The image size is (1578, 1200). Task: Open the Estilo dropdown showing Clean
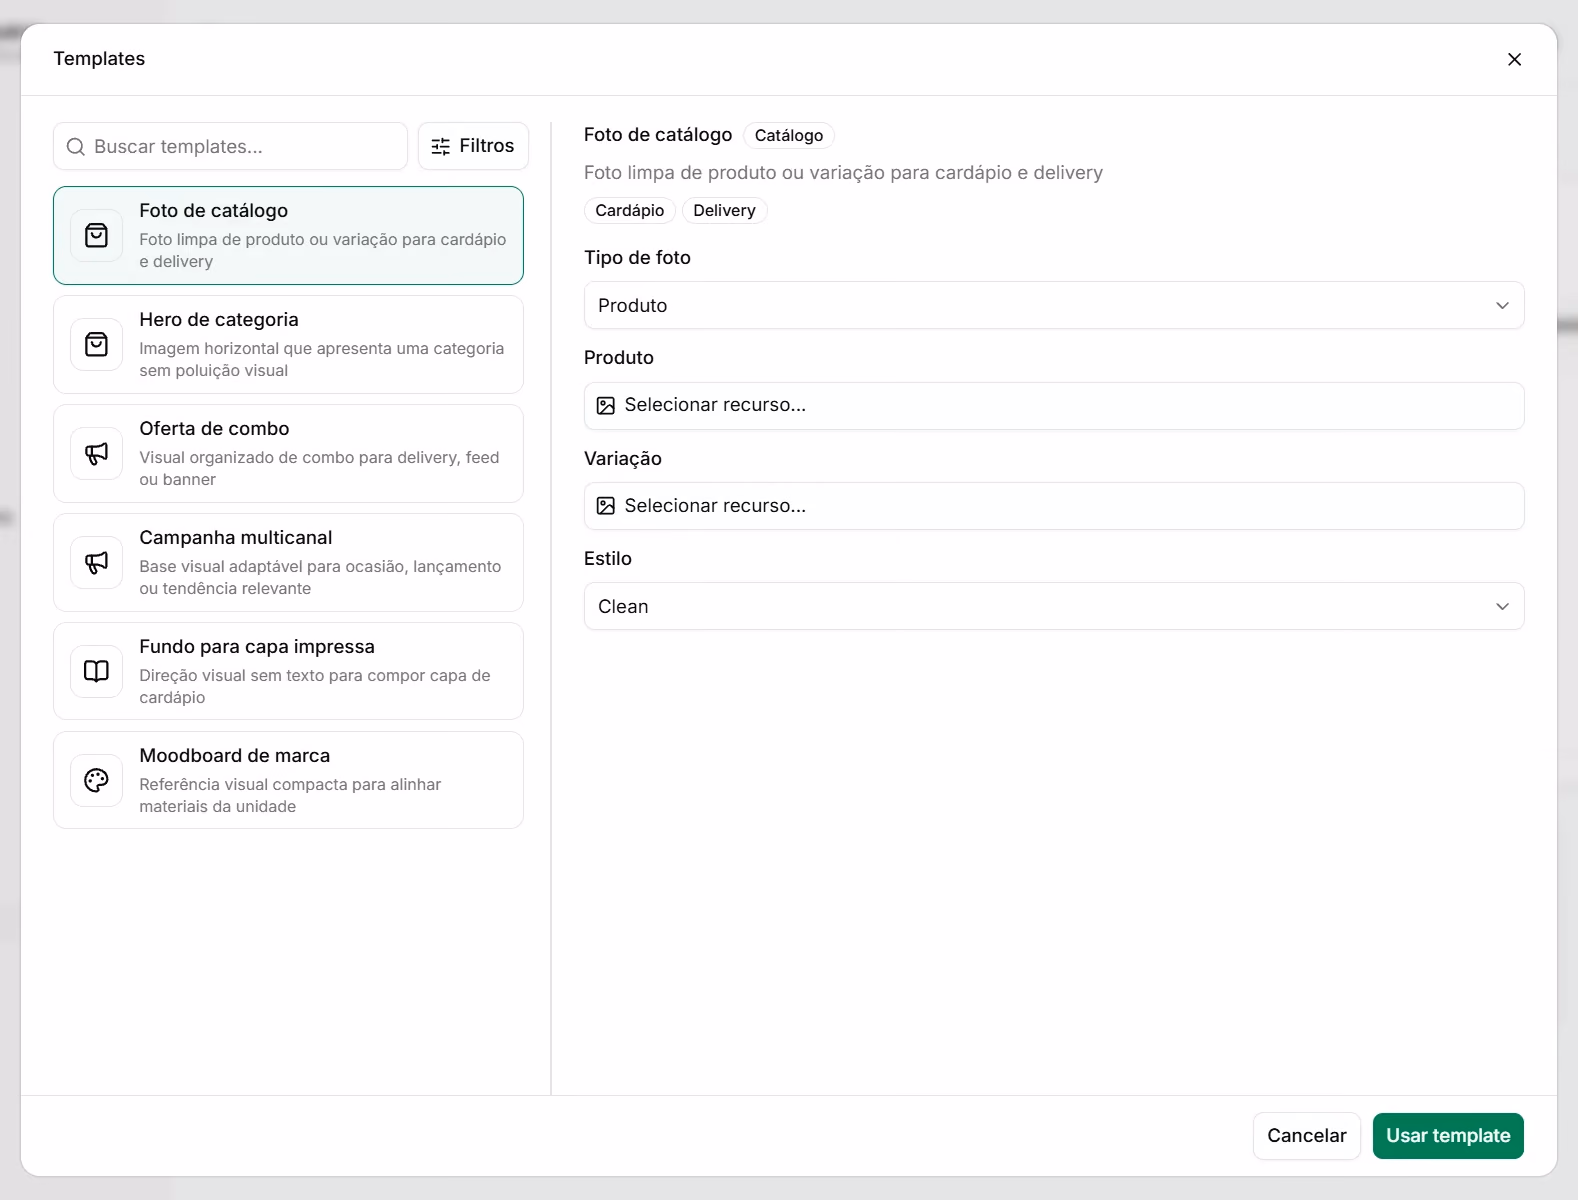[1054, 606]
